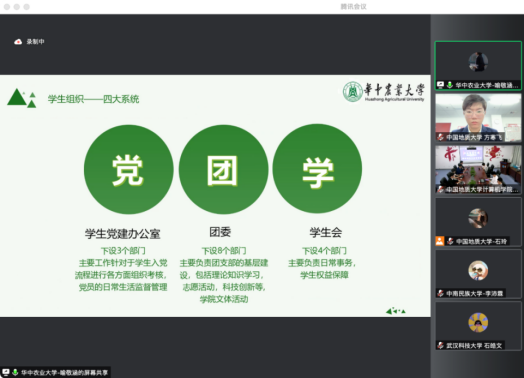Click the screen sharing label at bottom left

[64, 372]
